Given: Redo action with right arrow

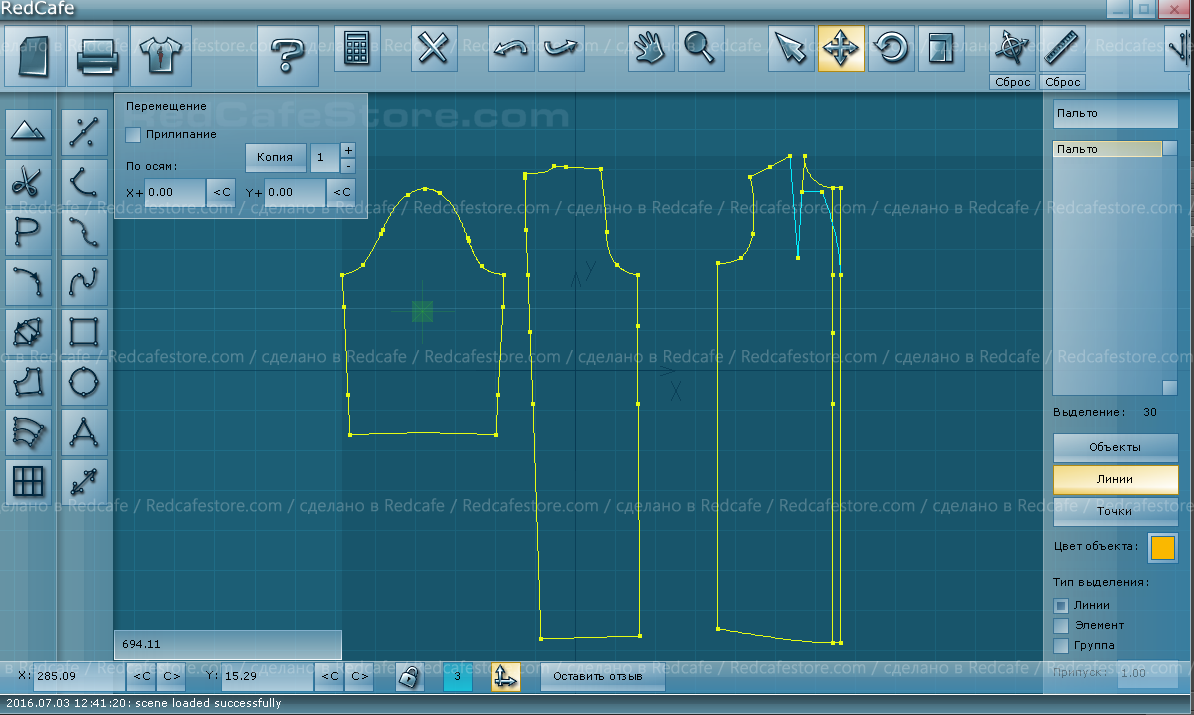Looking at the screenshot, I should pyautogui.click(x=561, y=49).
